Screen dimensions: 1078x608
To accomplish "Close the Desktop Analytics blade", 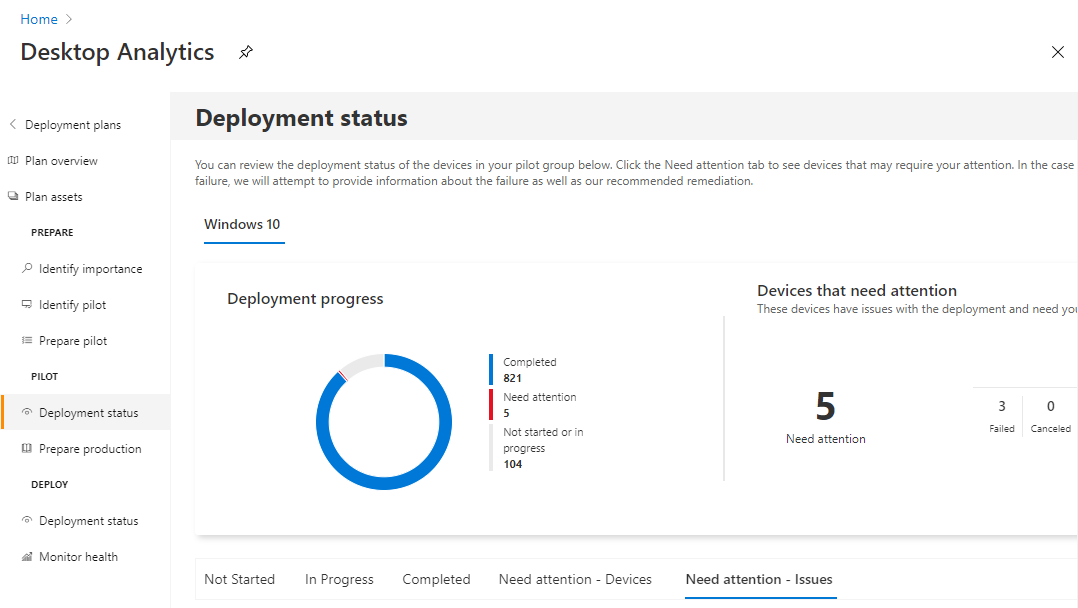I will [1057, 52].
